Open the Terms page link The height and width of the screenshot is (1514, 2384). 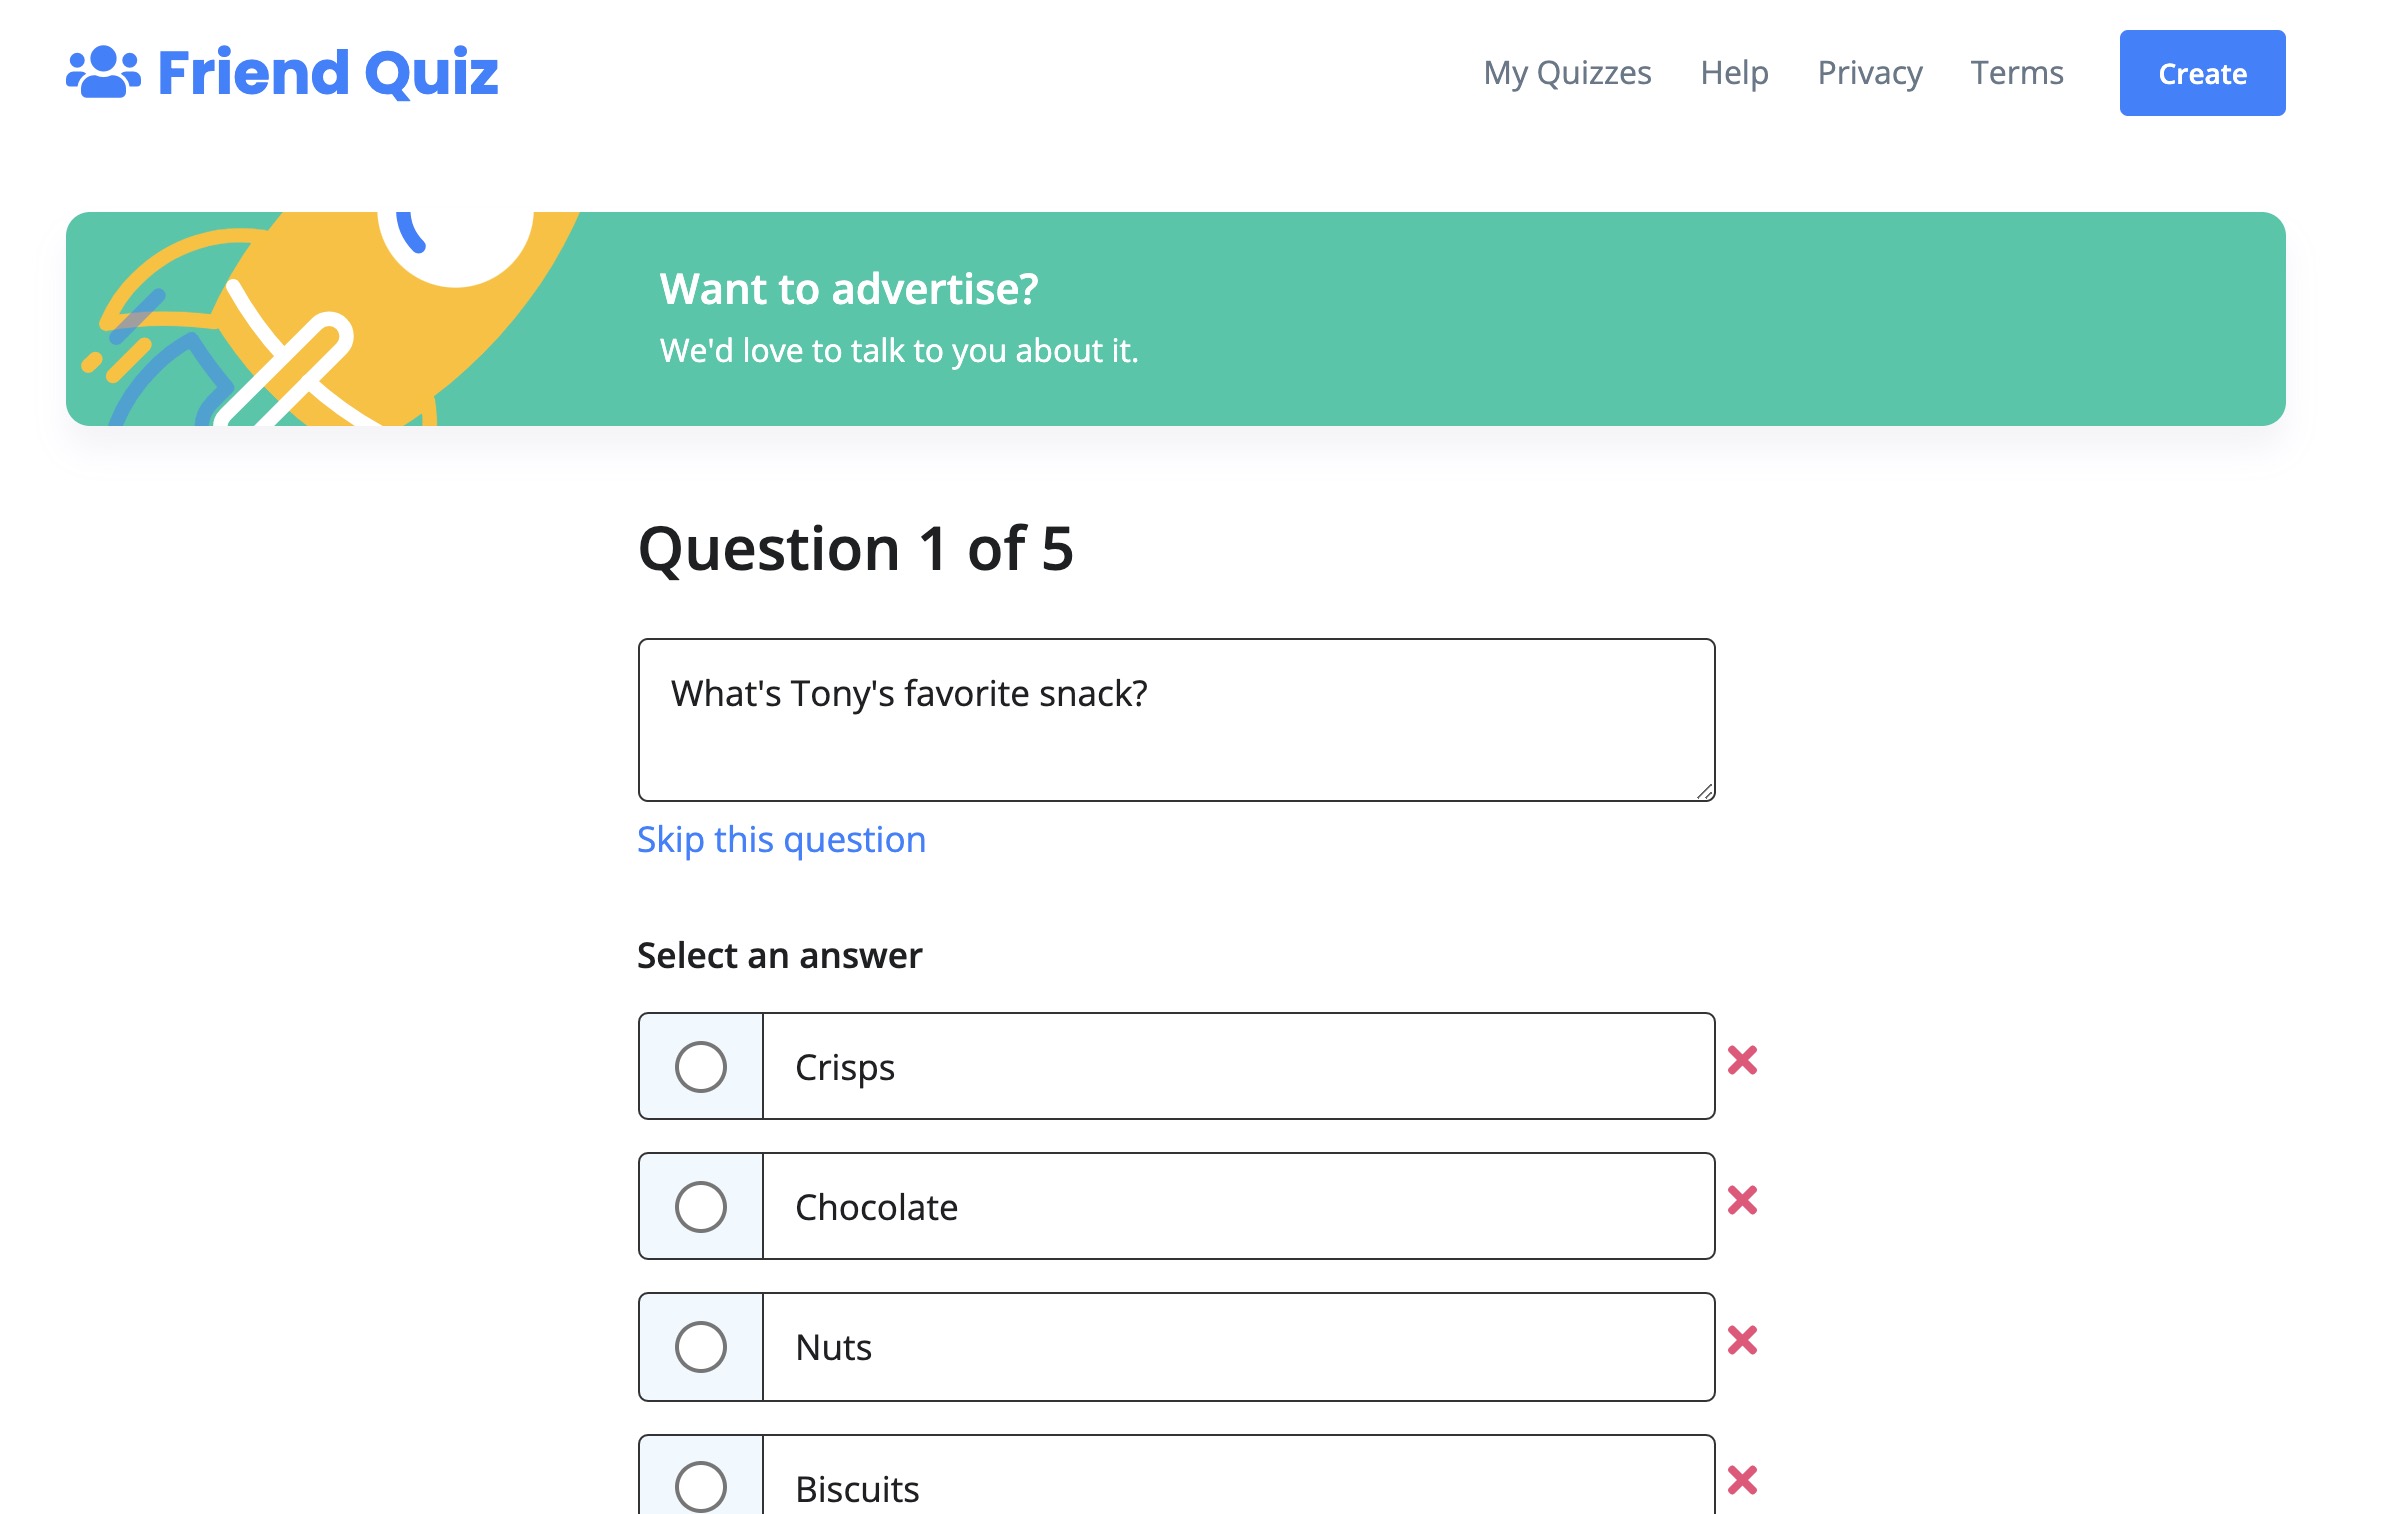point(2016,73)
